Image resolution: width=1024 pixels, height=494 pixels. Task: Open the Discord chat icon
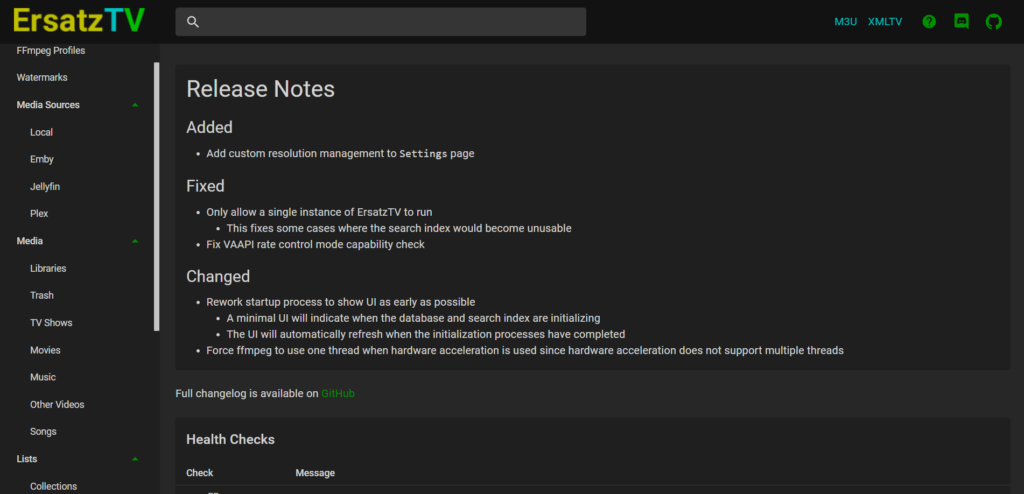point(961,22)
